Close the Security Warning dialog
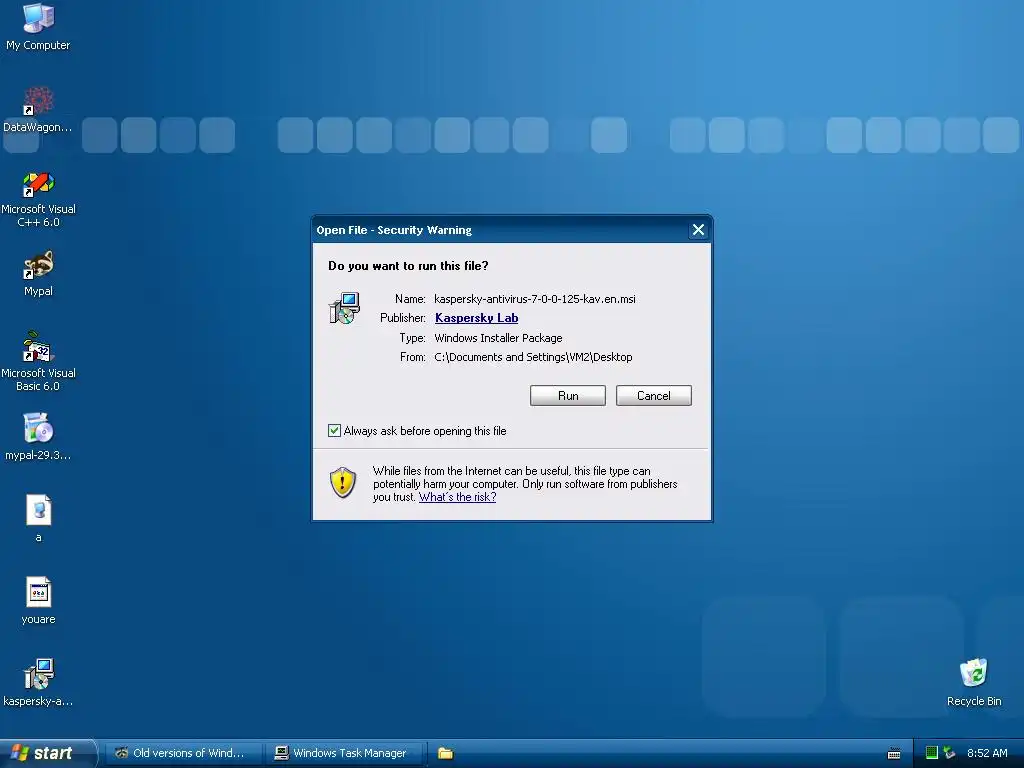This screenshot has height=768, width=1024. [698, 230]
